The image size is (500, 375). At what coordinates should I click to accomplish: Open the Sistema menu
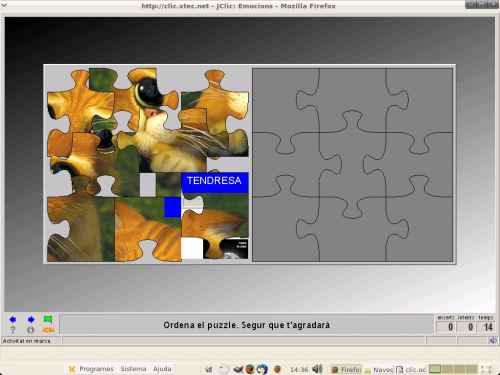tap(133, 369)
